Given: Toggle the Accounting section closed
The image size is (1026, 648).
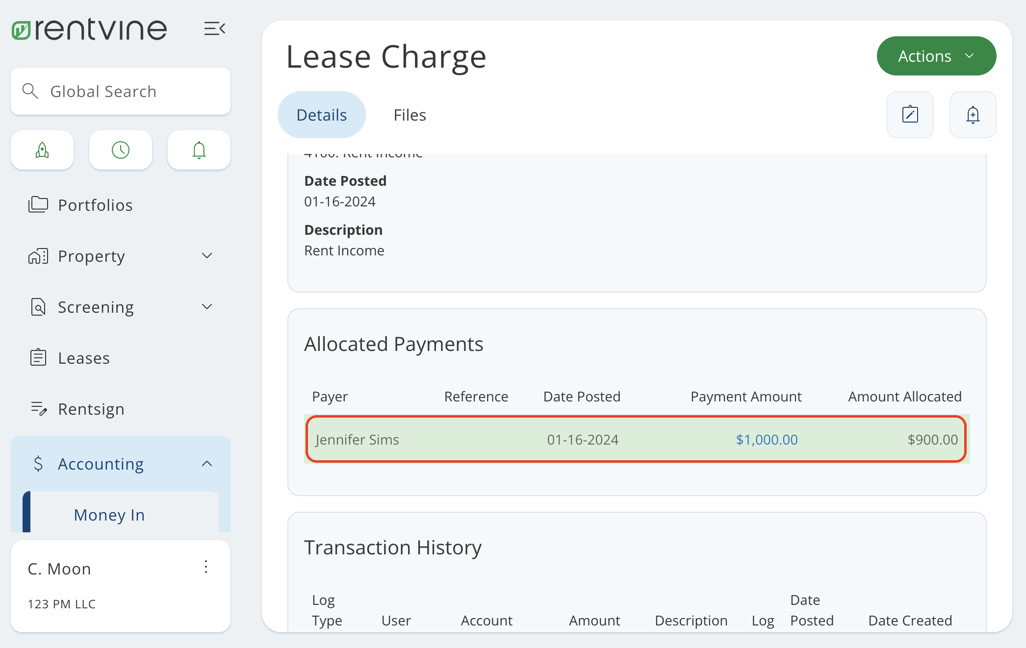Looking at the screenshot, I should (x=207, y=463).
